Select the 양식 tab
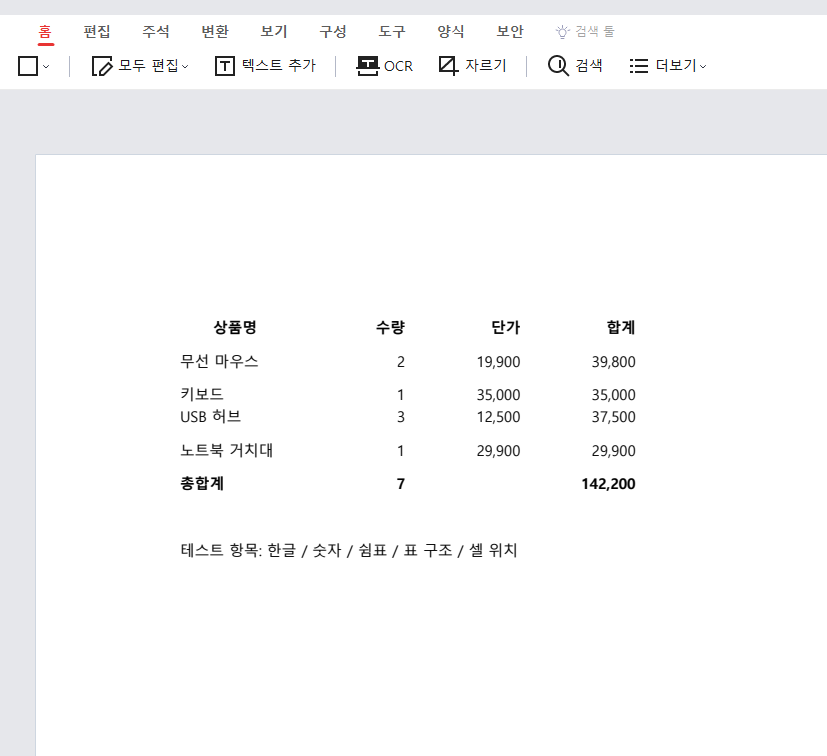Image resolution: width=827 pixels, height=756 pixels. (x=451, y=32)
